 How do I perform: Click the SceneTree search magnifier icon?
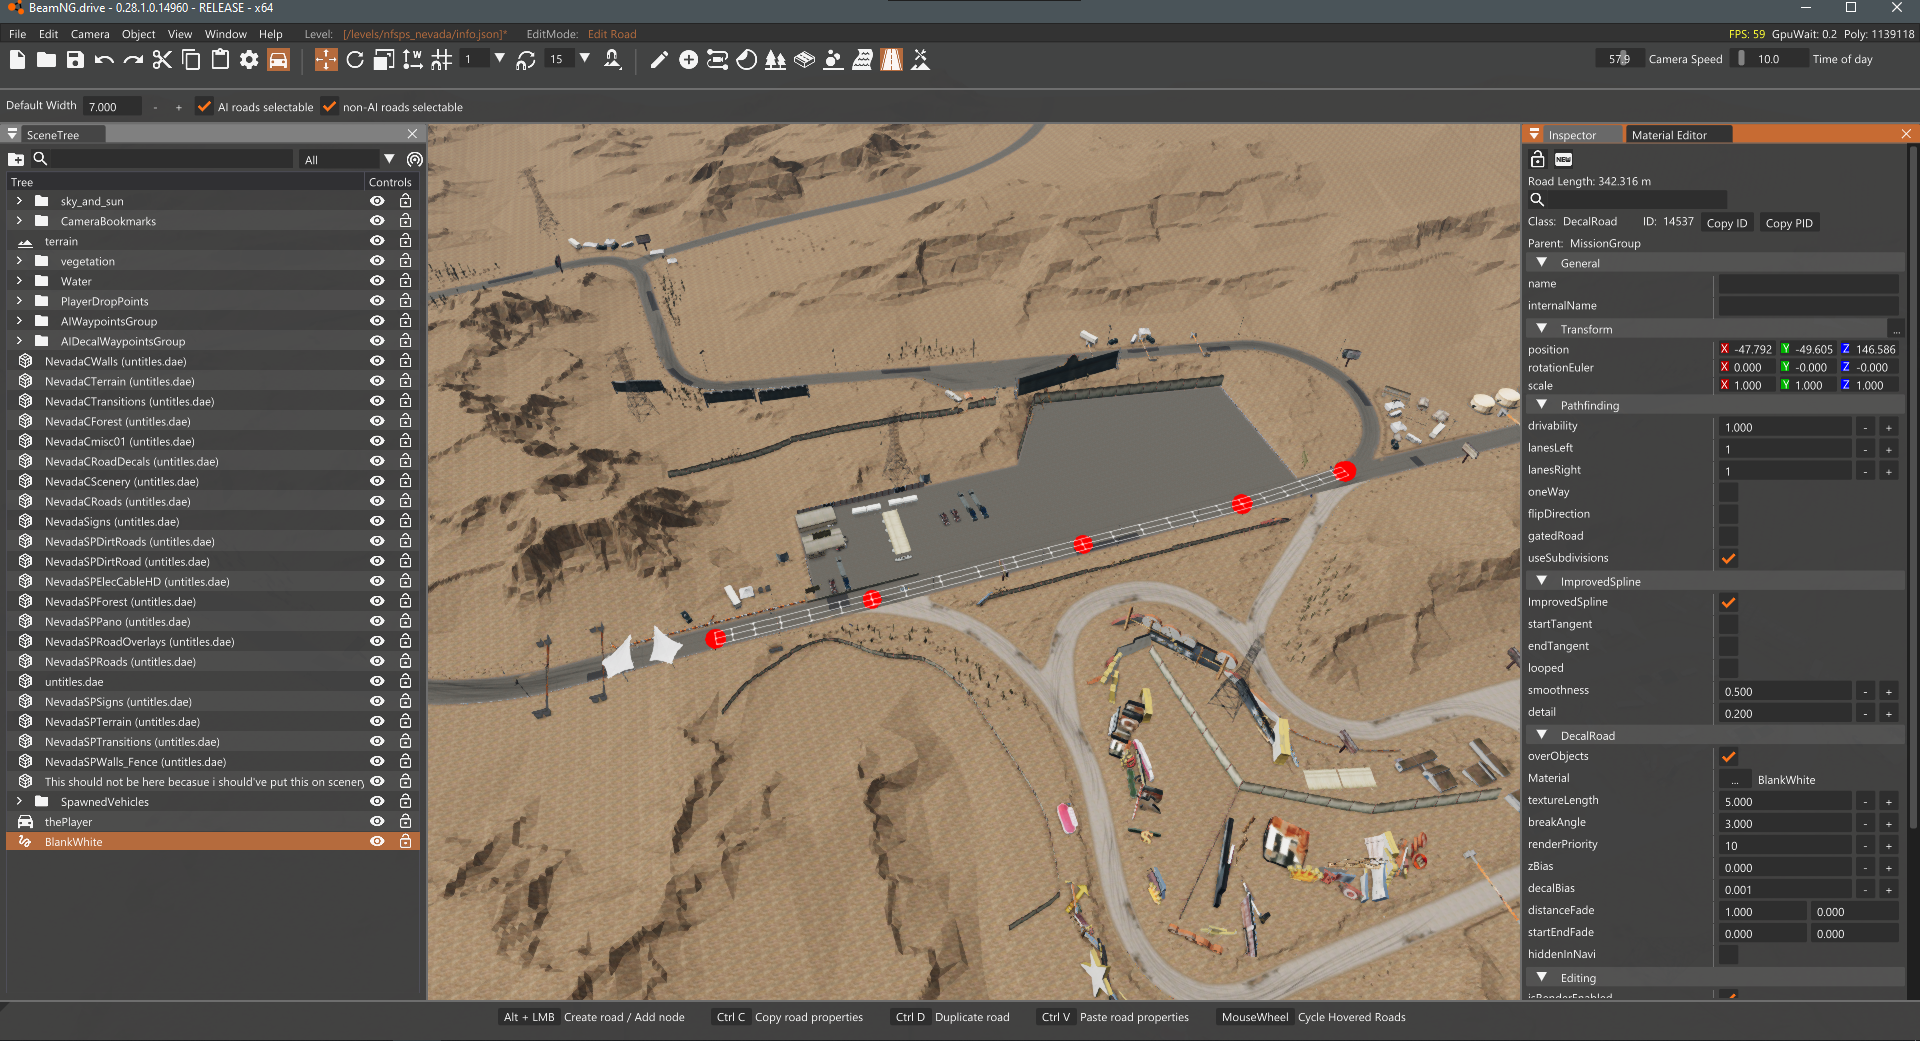coord(40,159)
